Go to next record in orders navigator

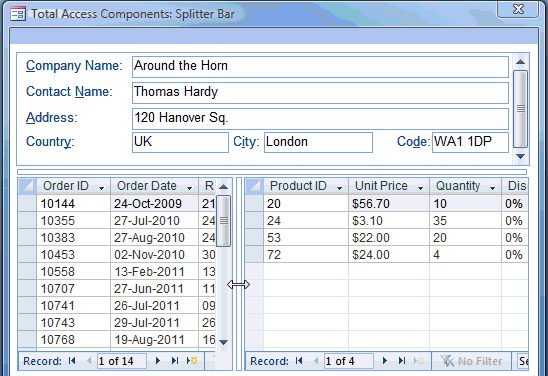coord(158,361)
